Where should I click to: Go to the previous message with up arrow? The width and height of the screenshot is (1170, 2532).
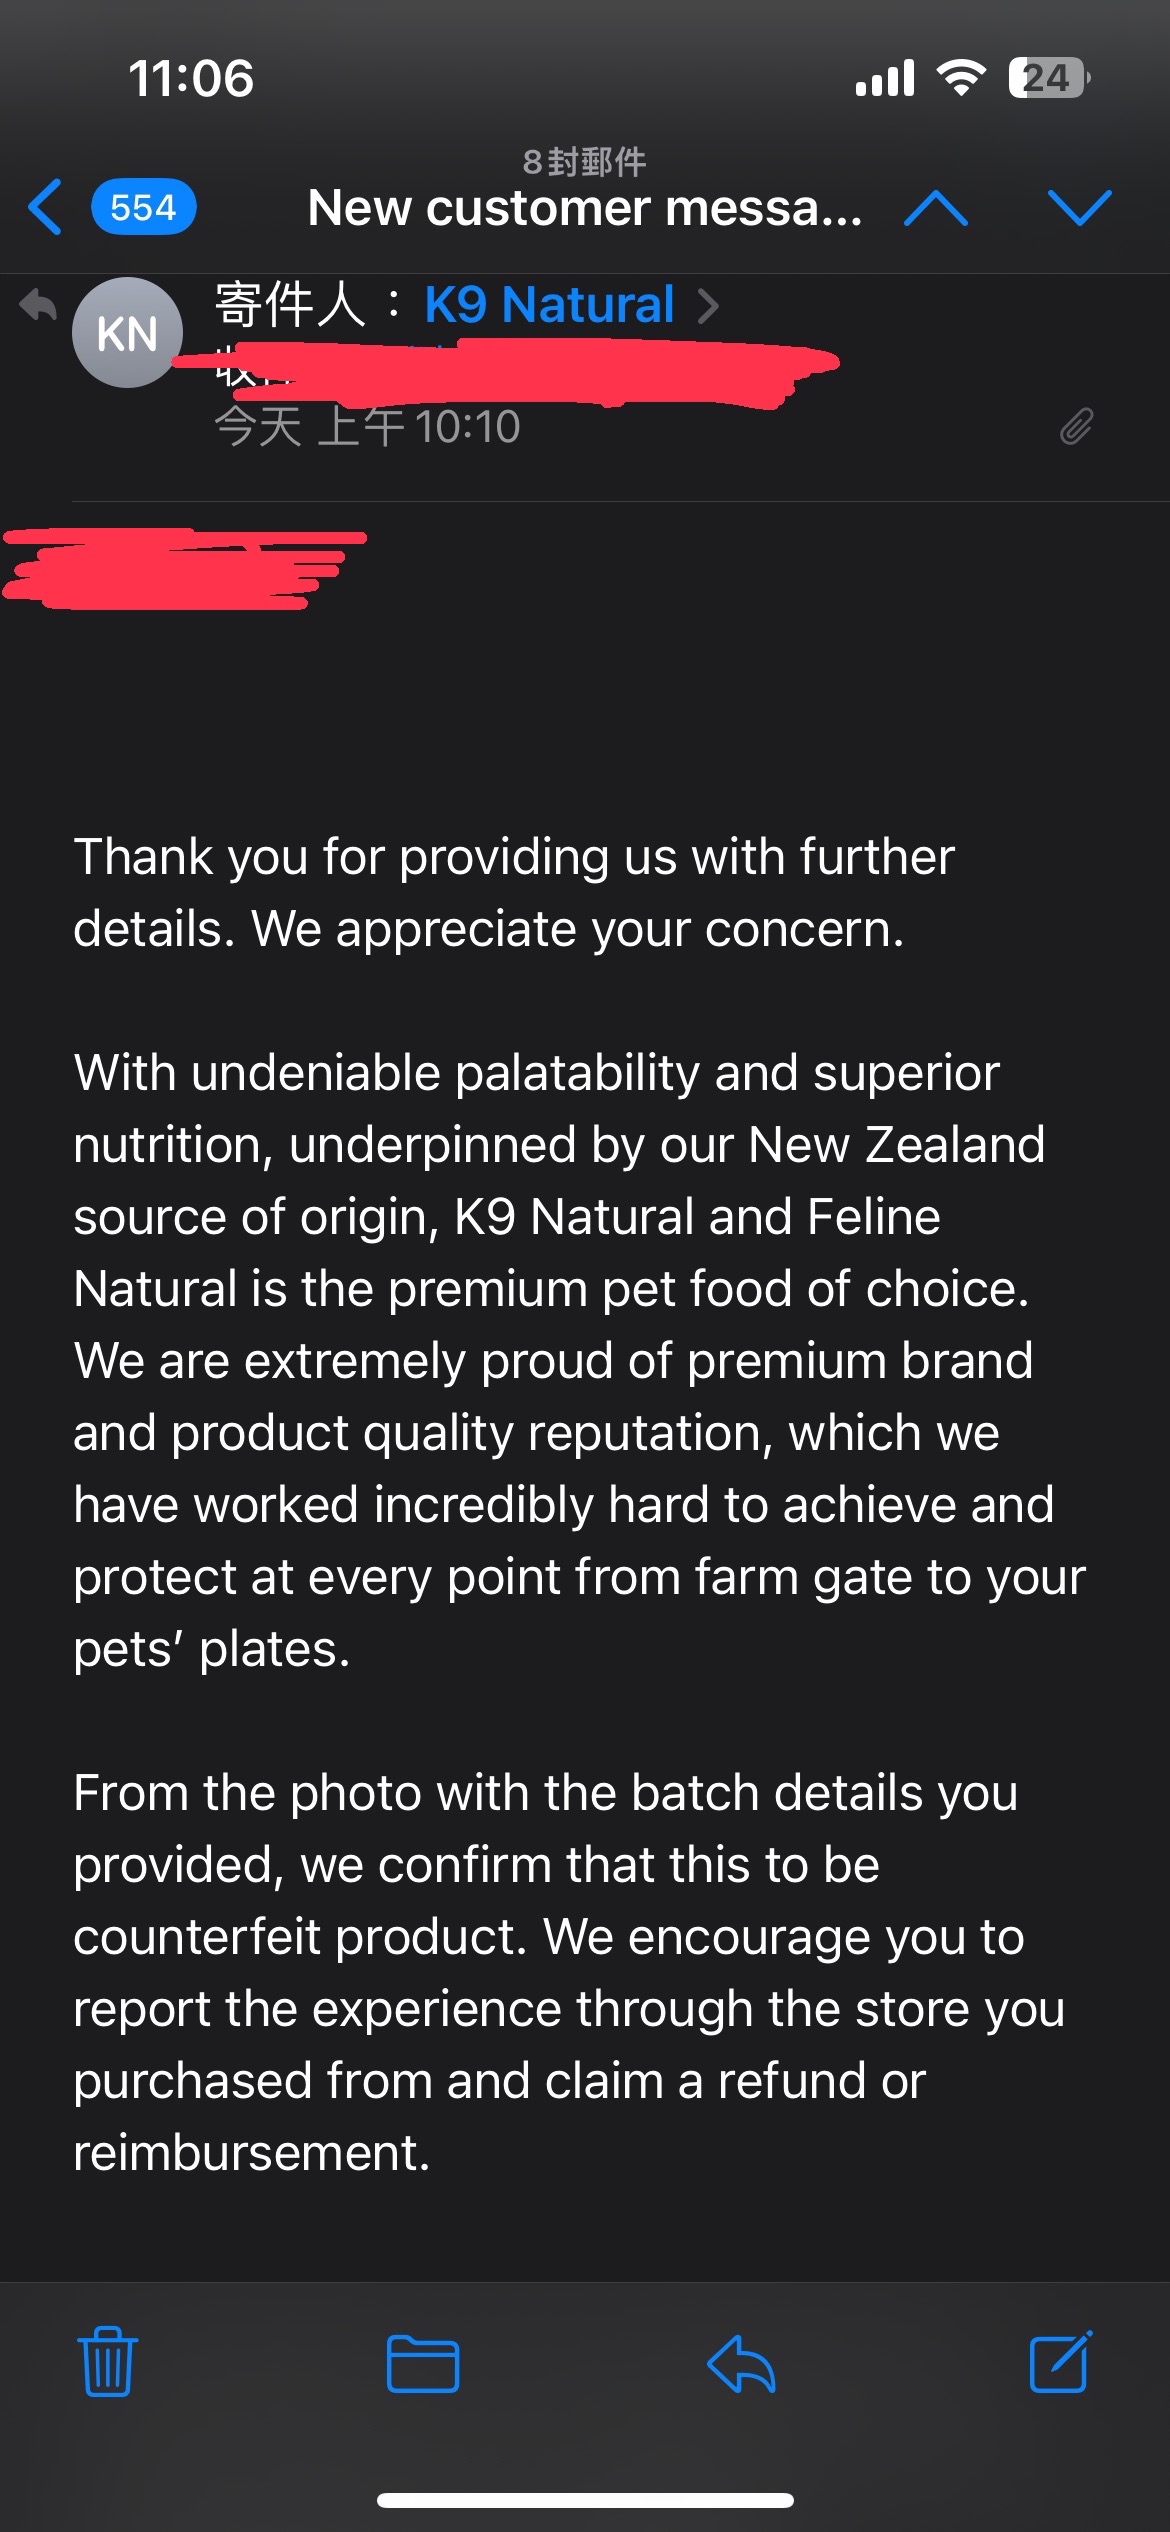pyautogui.click(x=935, y=208)
